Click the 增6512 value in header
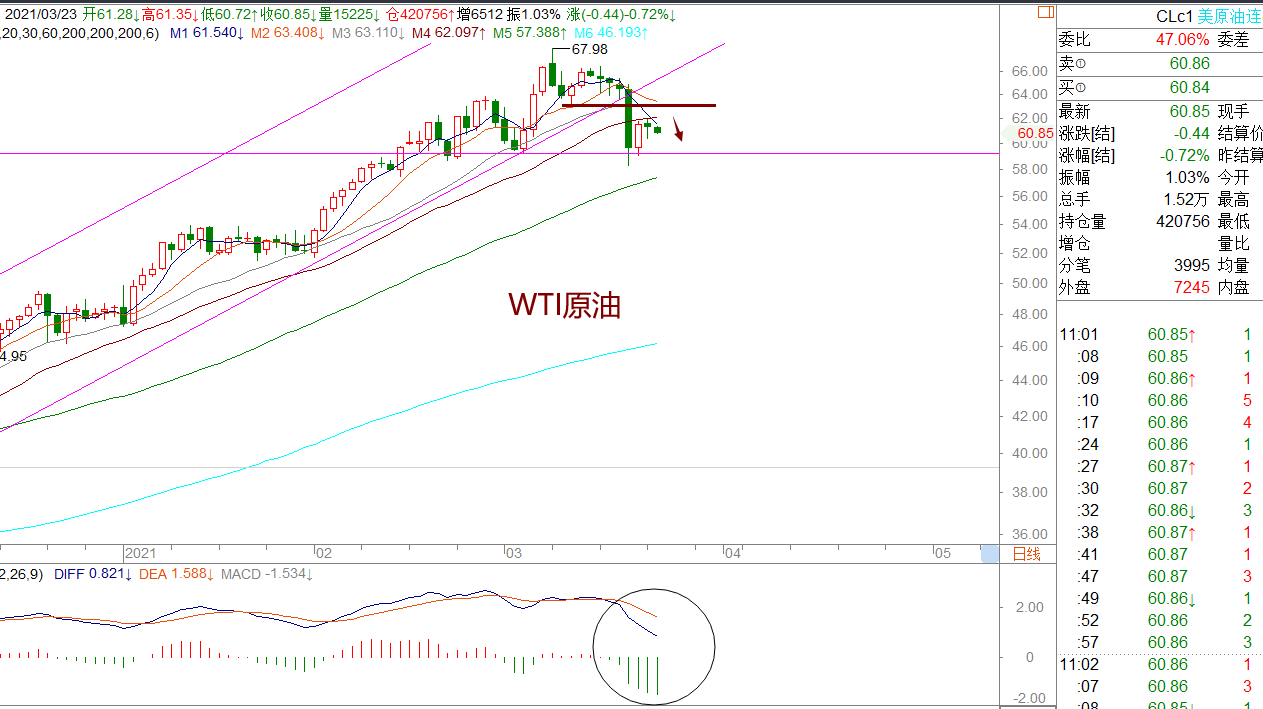Screen dimensions: 1263x709 (480, 15)
